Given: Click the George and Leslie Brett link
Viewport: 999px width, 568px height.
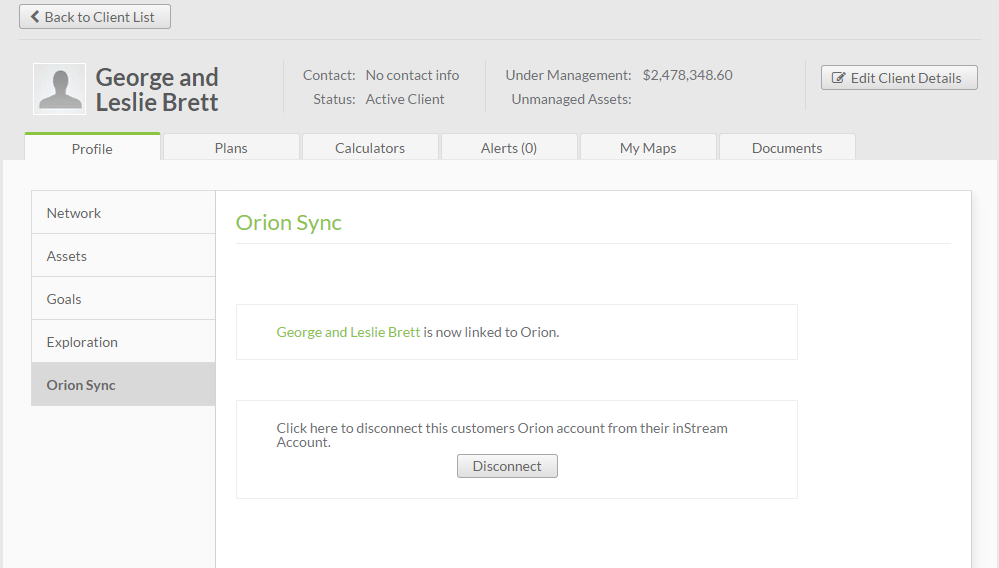Looking at the screenshot, I should pyautogui.click(x=348, y=332).
